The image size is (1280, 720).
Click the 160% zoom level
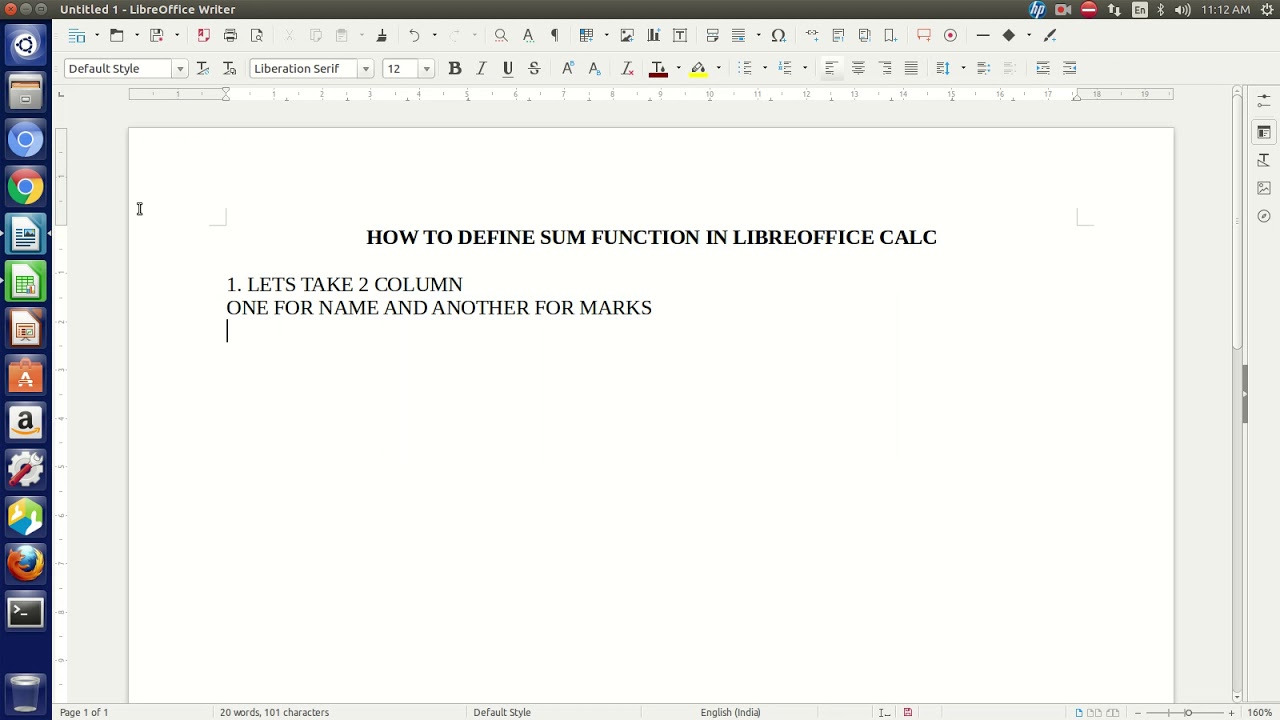coord(1259,712)
